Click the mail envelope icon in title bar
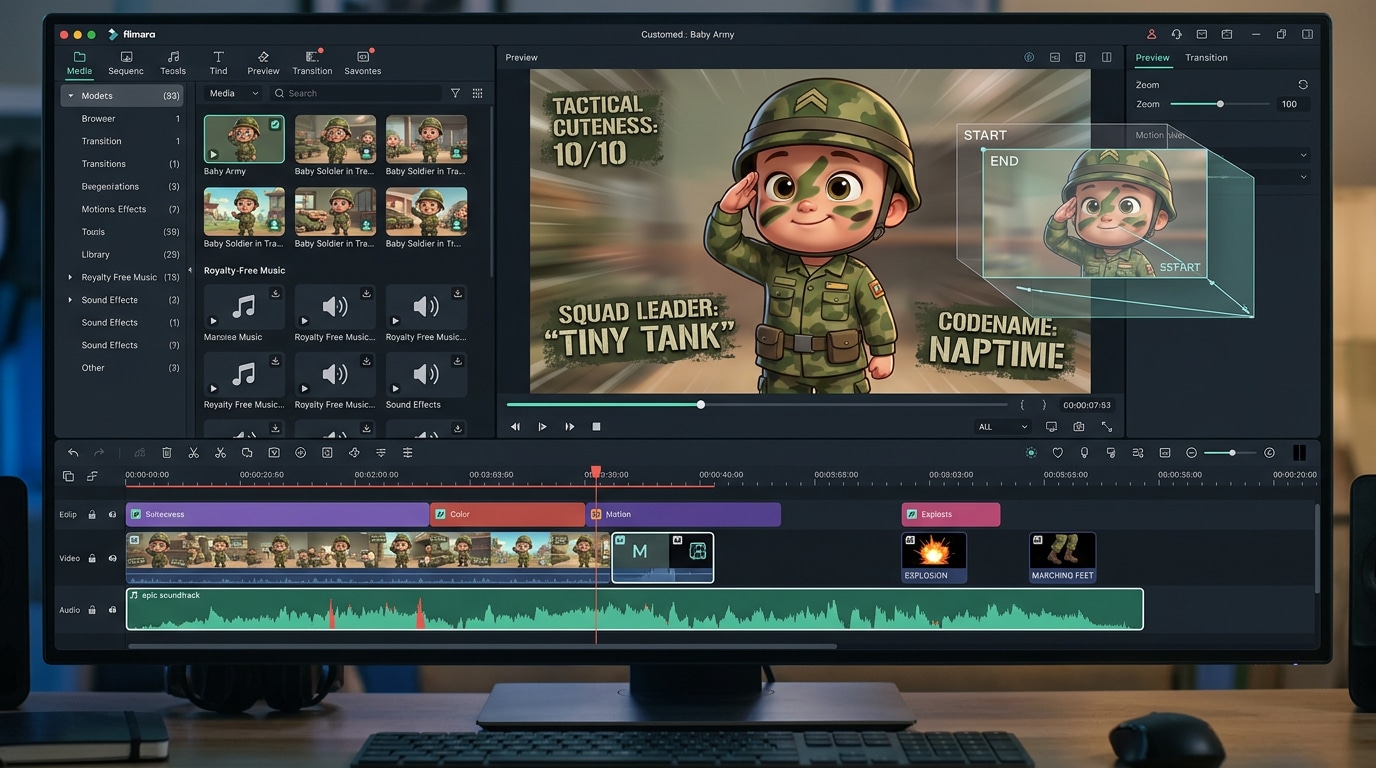This screenshot has width=1376, height=768. pos(1202,34)
